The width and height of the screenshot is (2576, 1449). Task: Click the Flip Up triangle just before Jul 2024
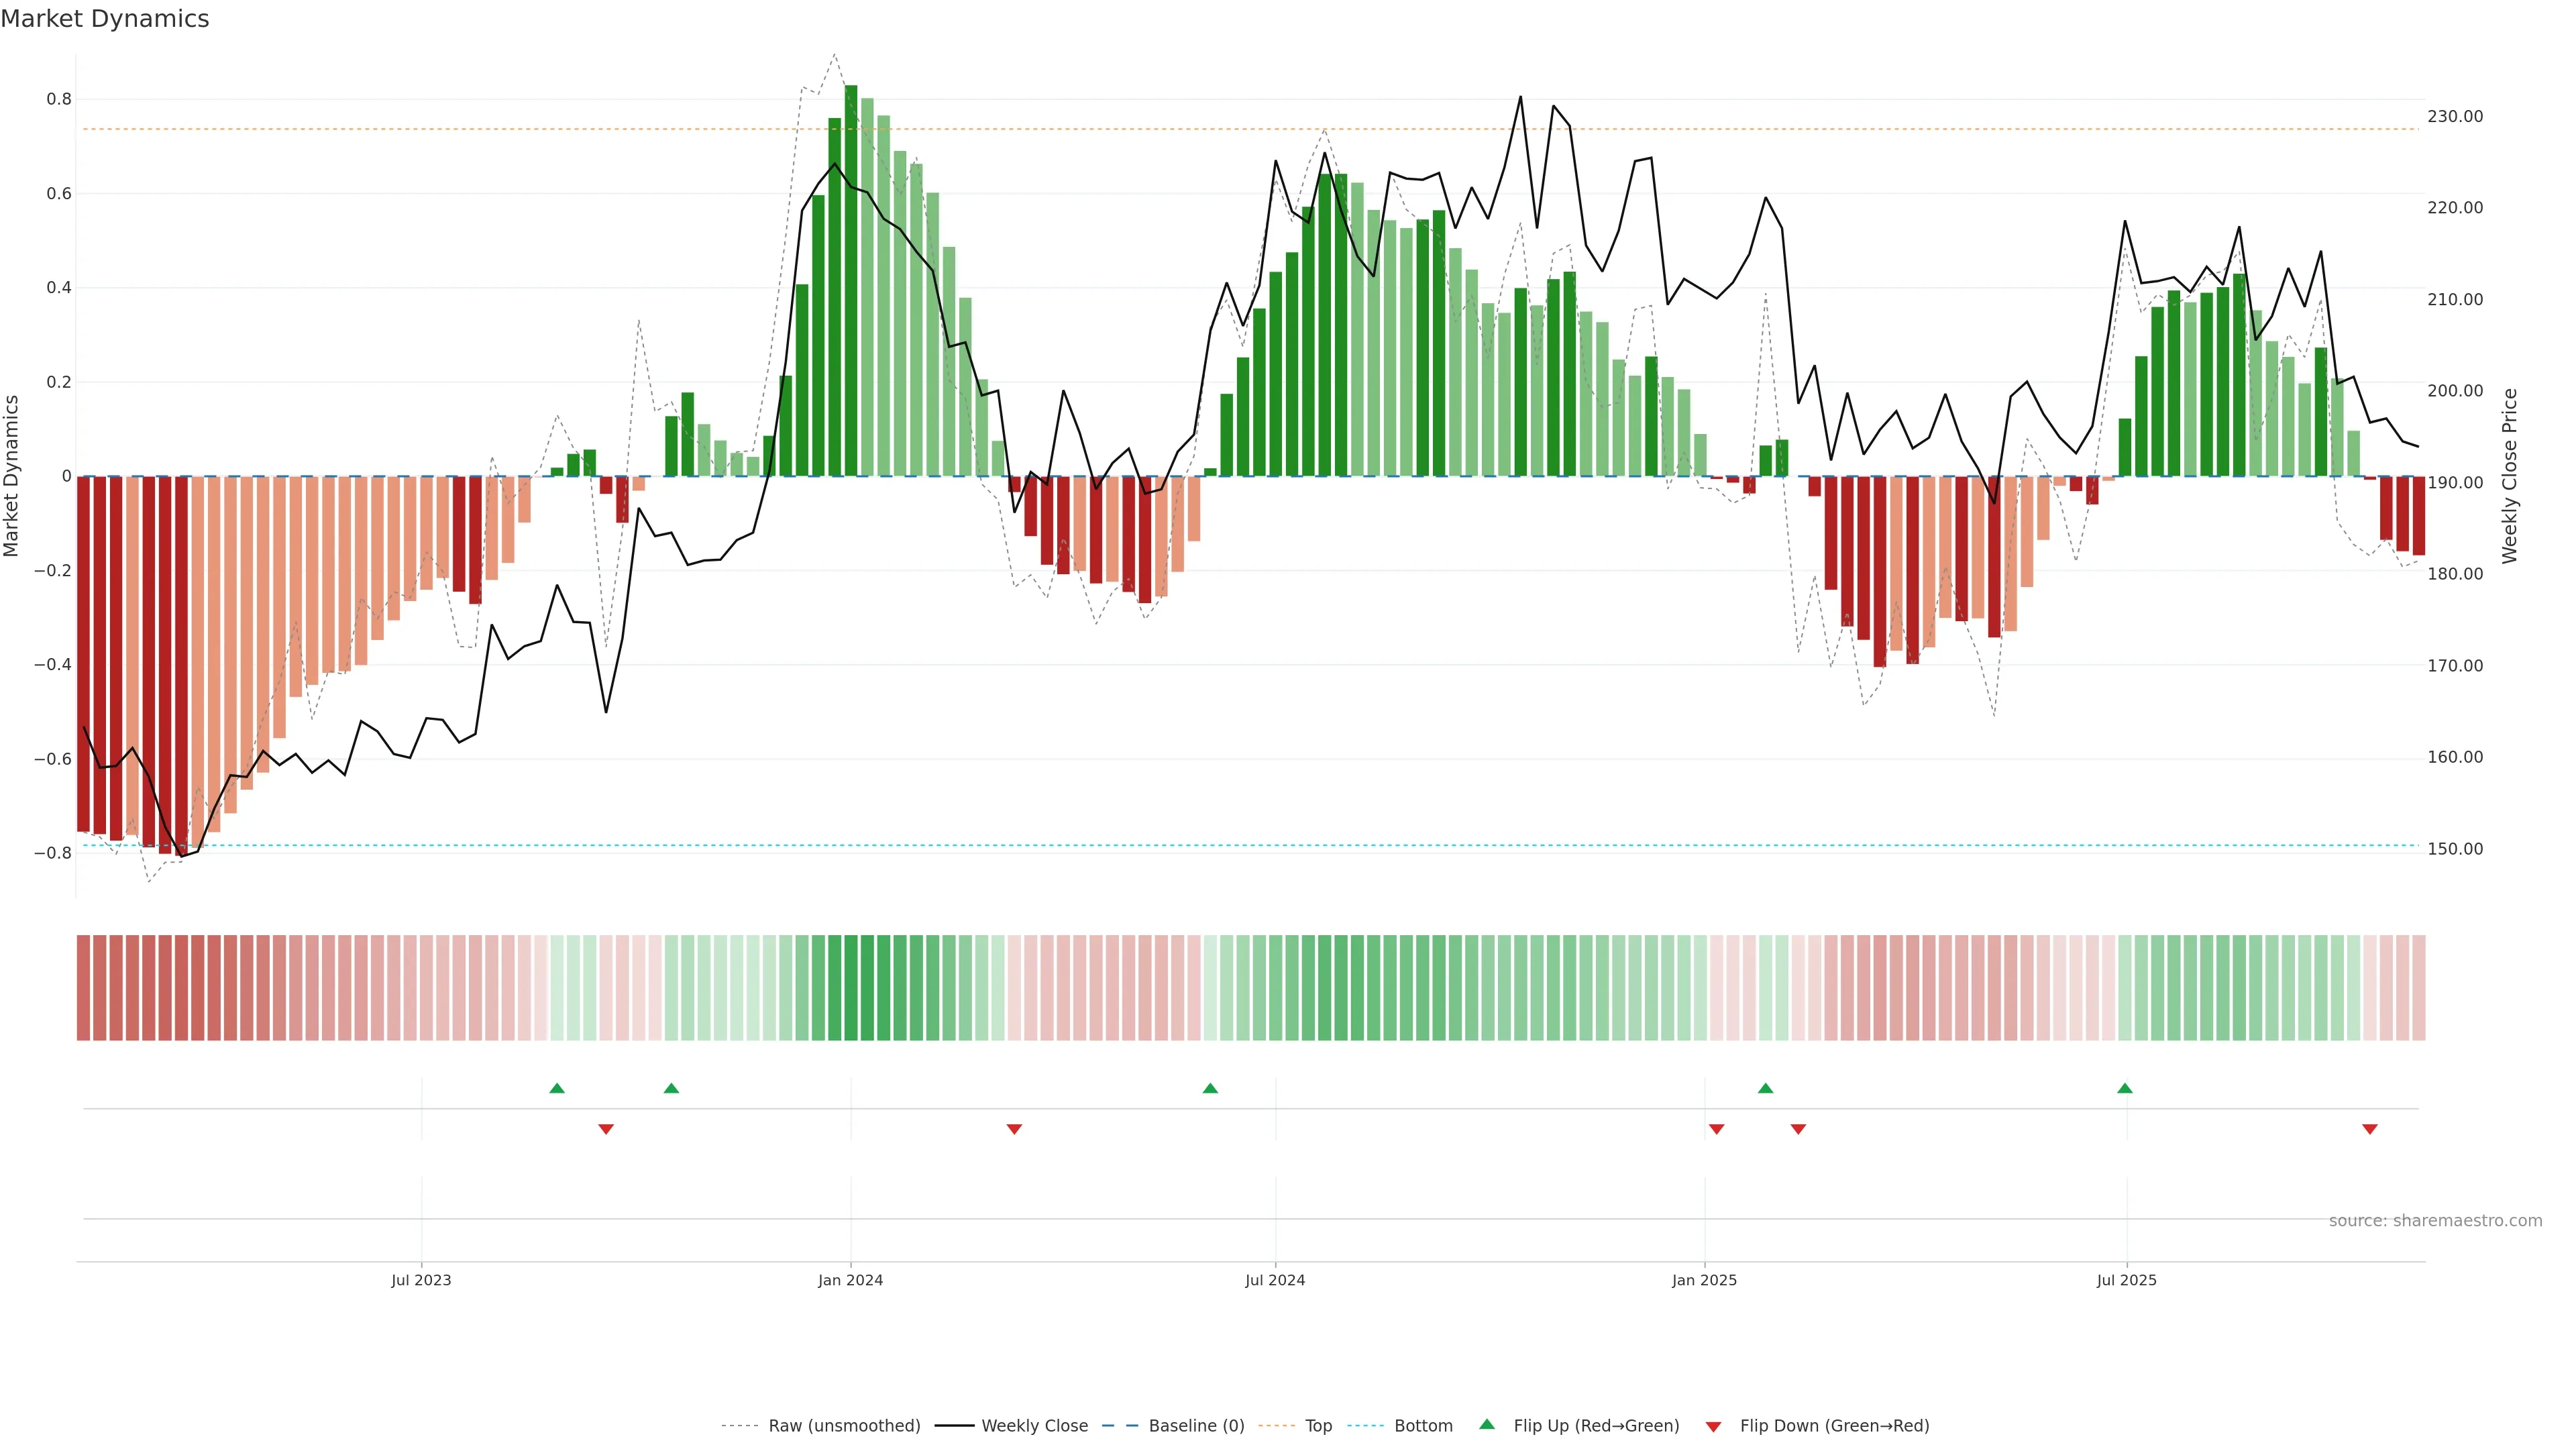click(1210, 1088)
